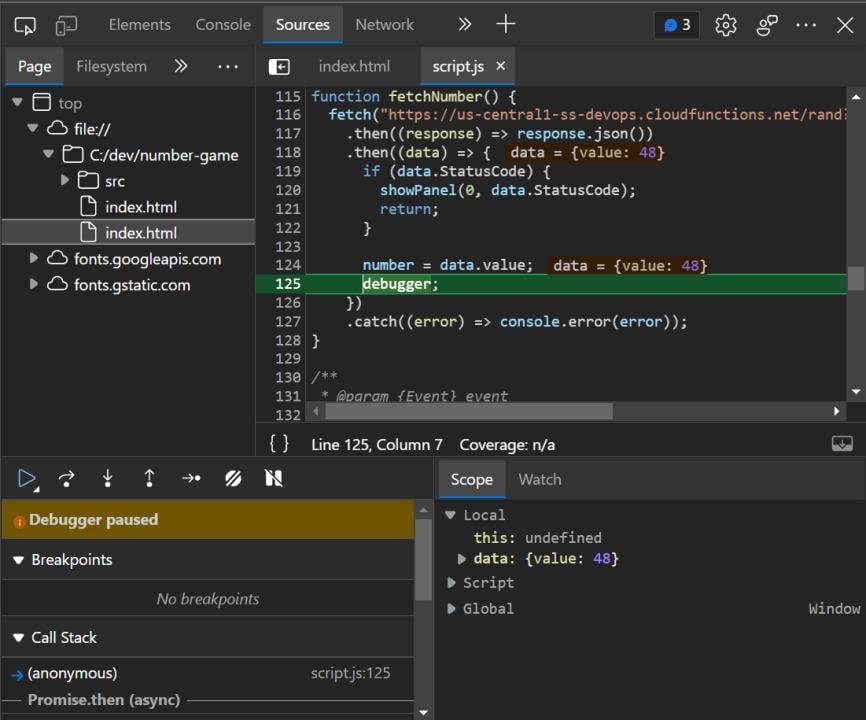Hide the navigator pane

coord(279,67)
